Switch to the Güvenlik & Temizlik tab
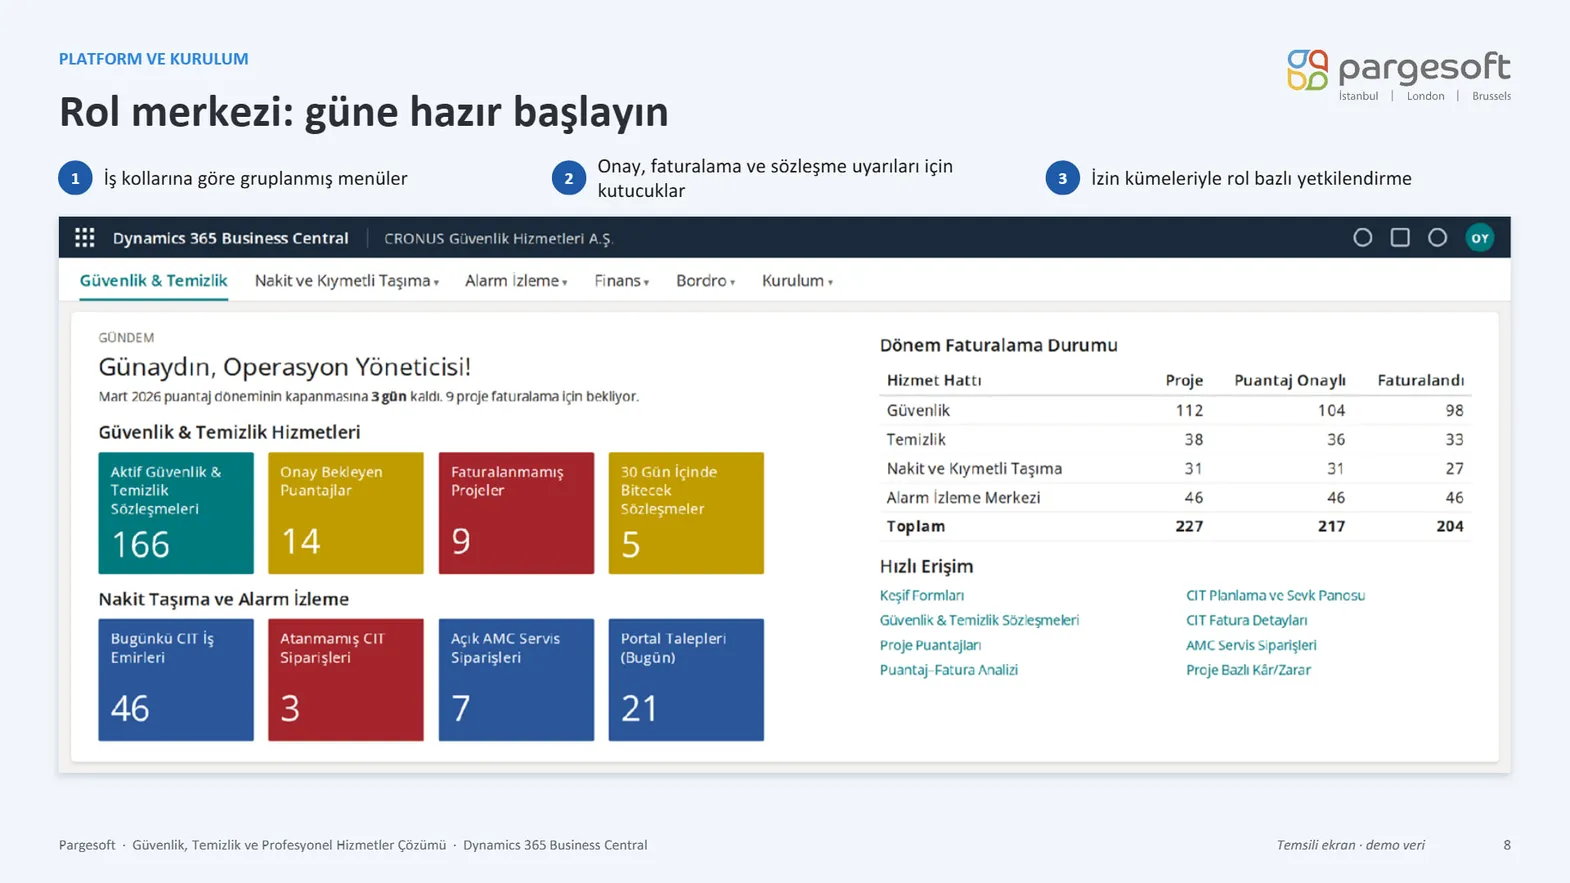 click(154, 281)
